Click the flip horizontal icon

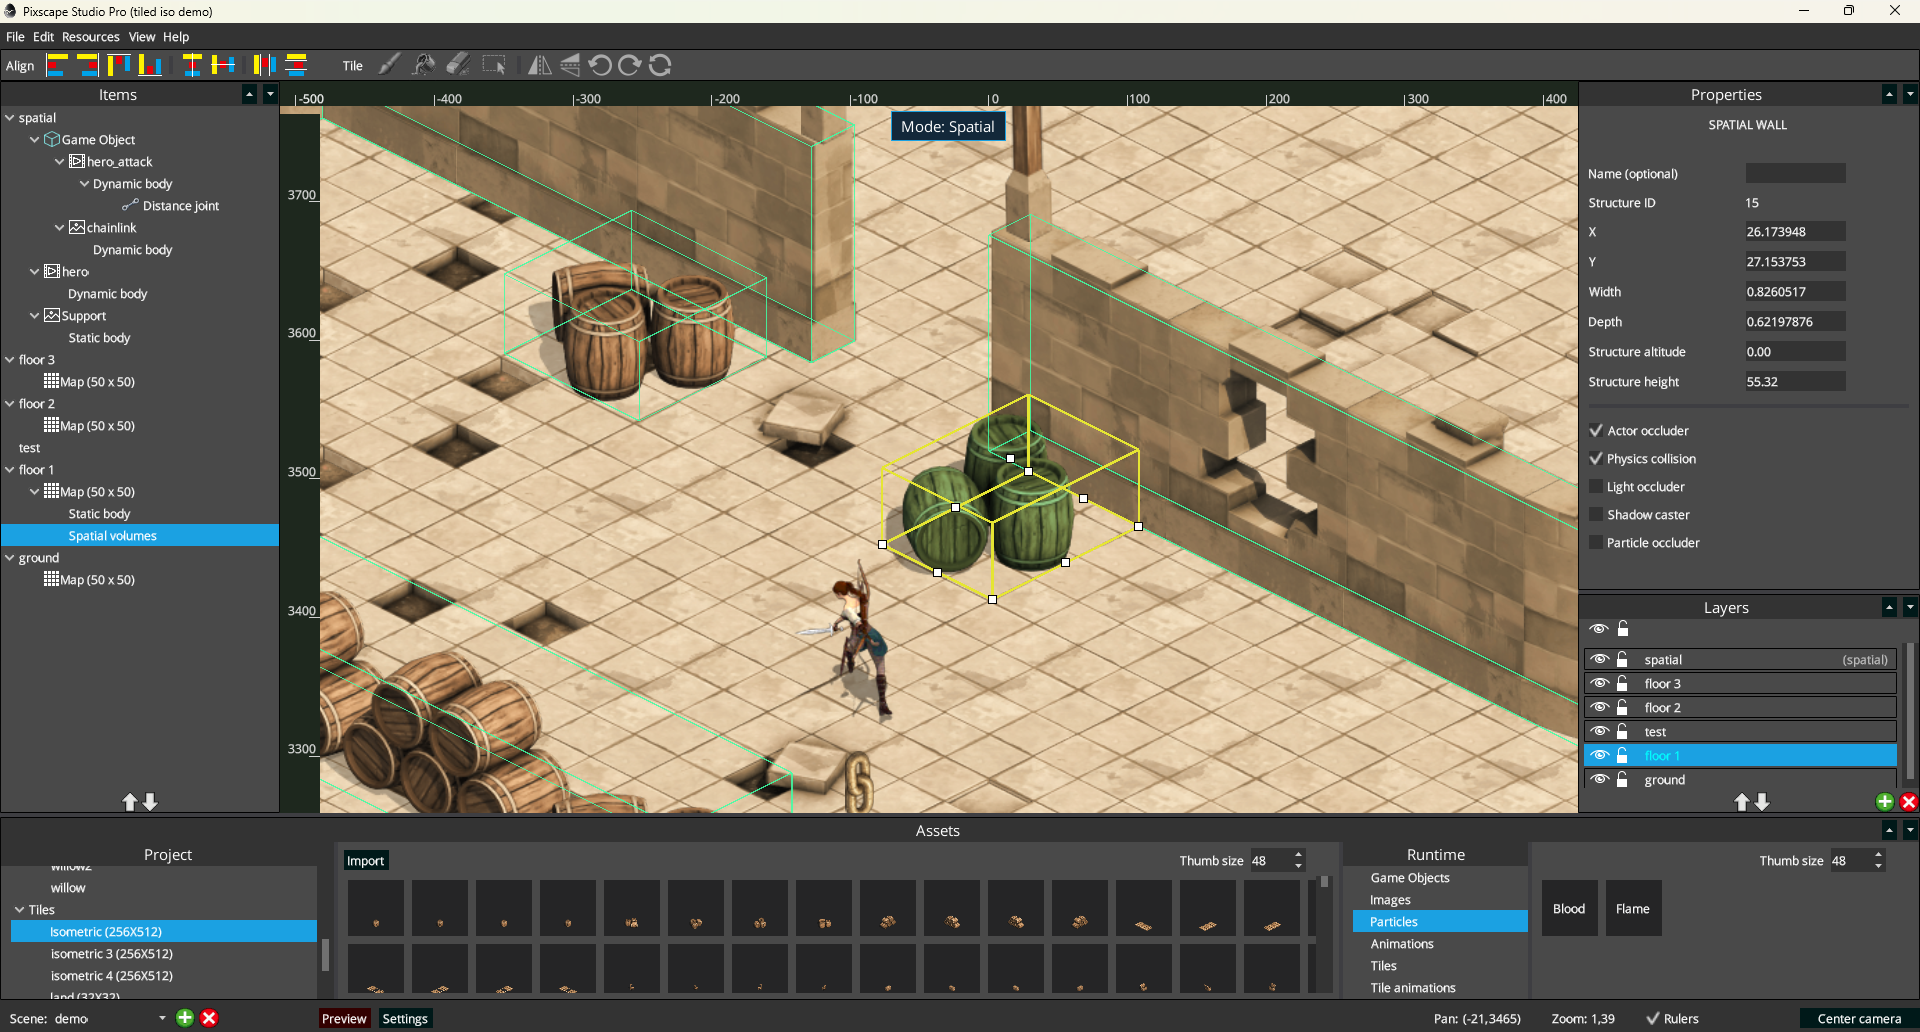539,65
